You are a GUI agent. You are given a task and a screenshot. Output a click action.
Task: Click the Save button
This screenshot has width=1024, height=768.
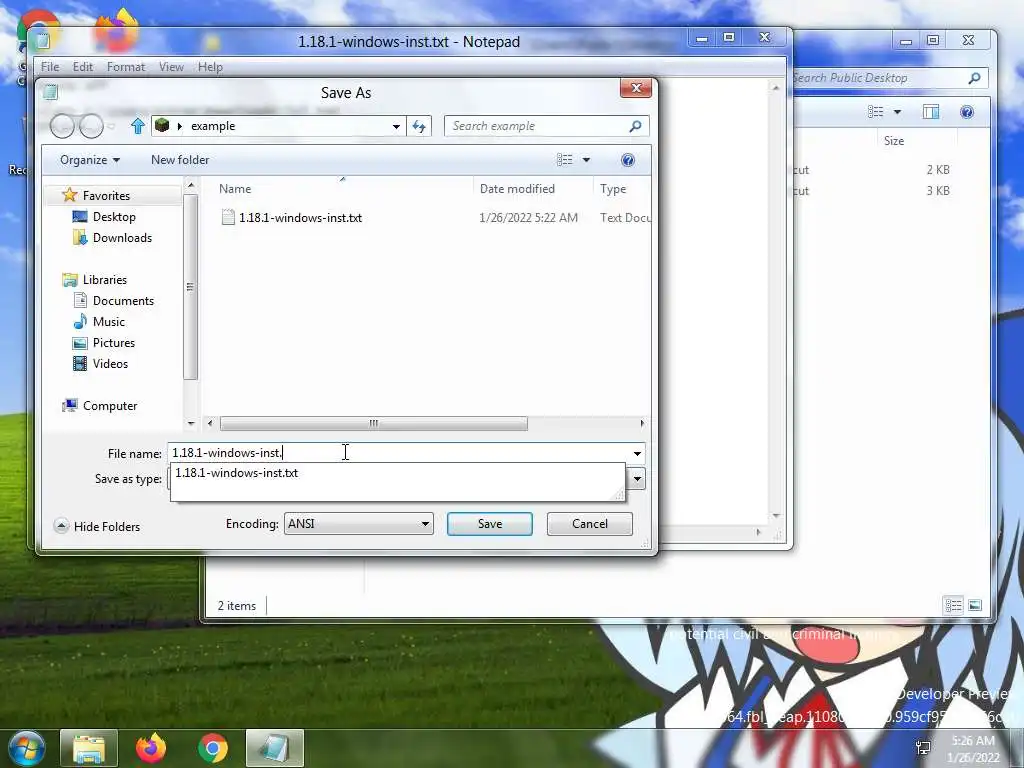[x=490, y=524]
